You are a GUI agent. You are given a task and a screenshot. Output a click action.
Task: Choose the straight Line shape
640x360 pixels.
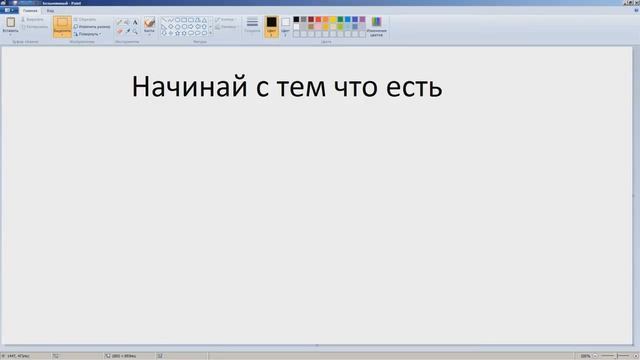pos(164,20)
